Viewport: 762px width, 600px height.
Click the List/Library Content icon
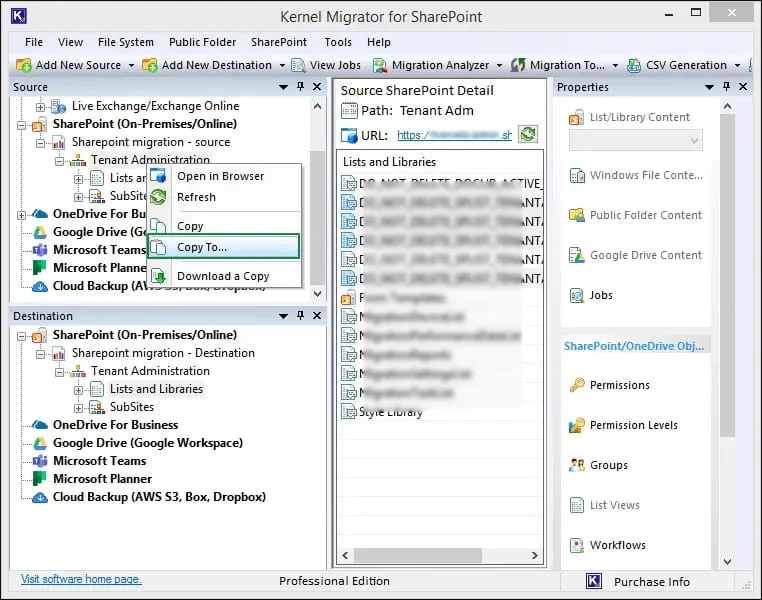click(x=576, y=117)
